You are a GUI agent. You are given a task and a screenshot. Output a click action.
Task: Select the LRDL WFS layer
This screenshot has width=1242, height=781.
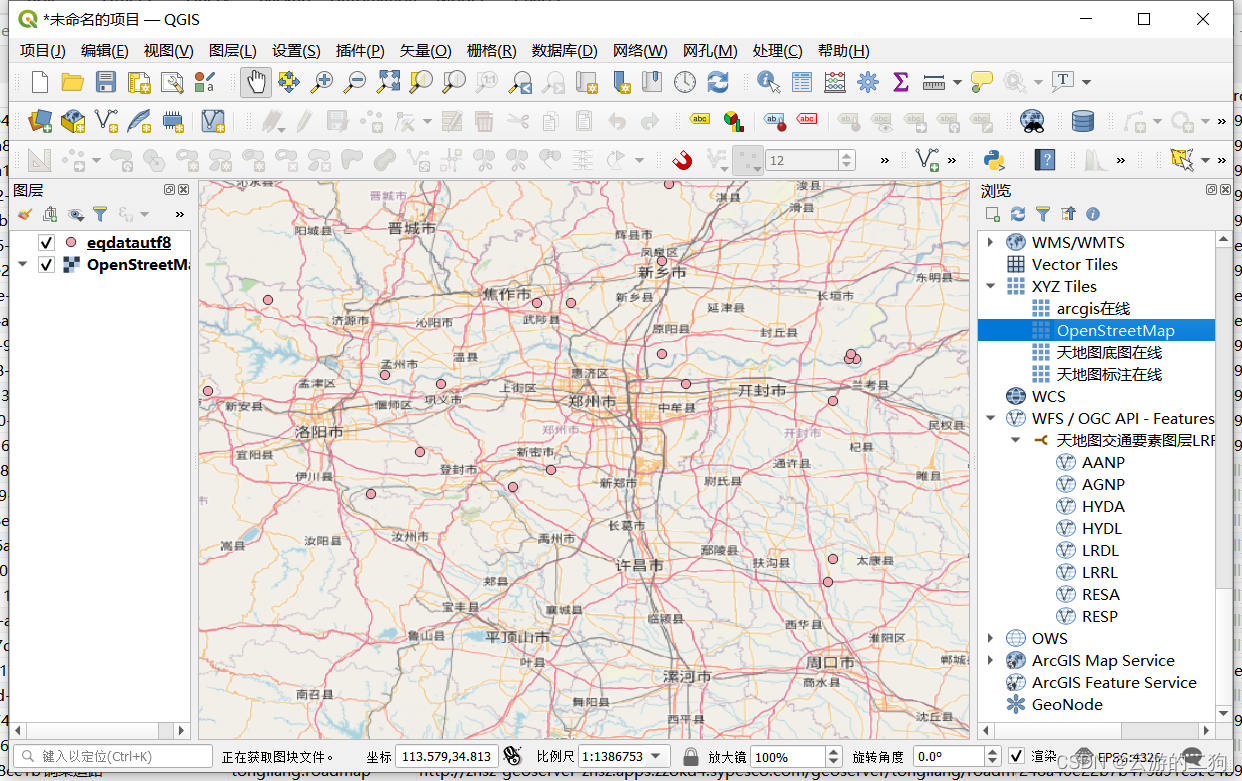click(1100, 550)
